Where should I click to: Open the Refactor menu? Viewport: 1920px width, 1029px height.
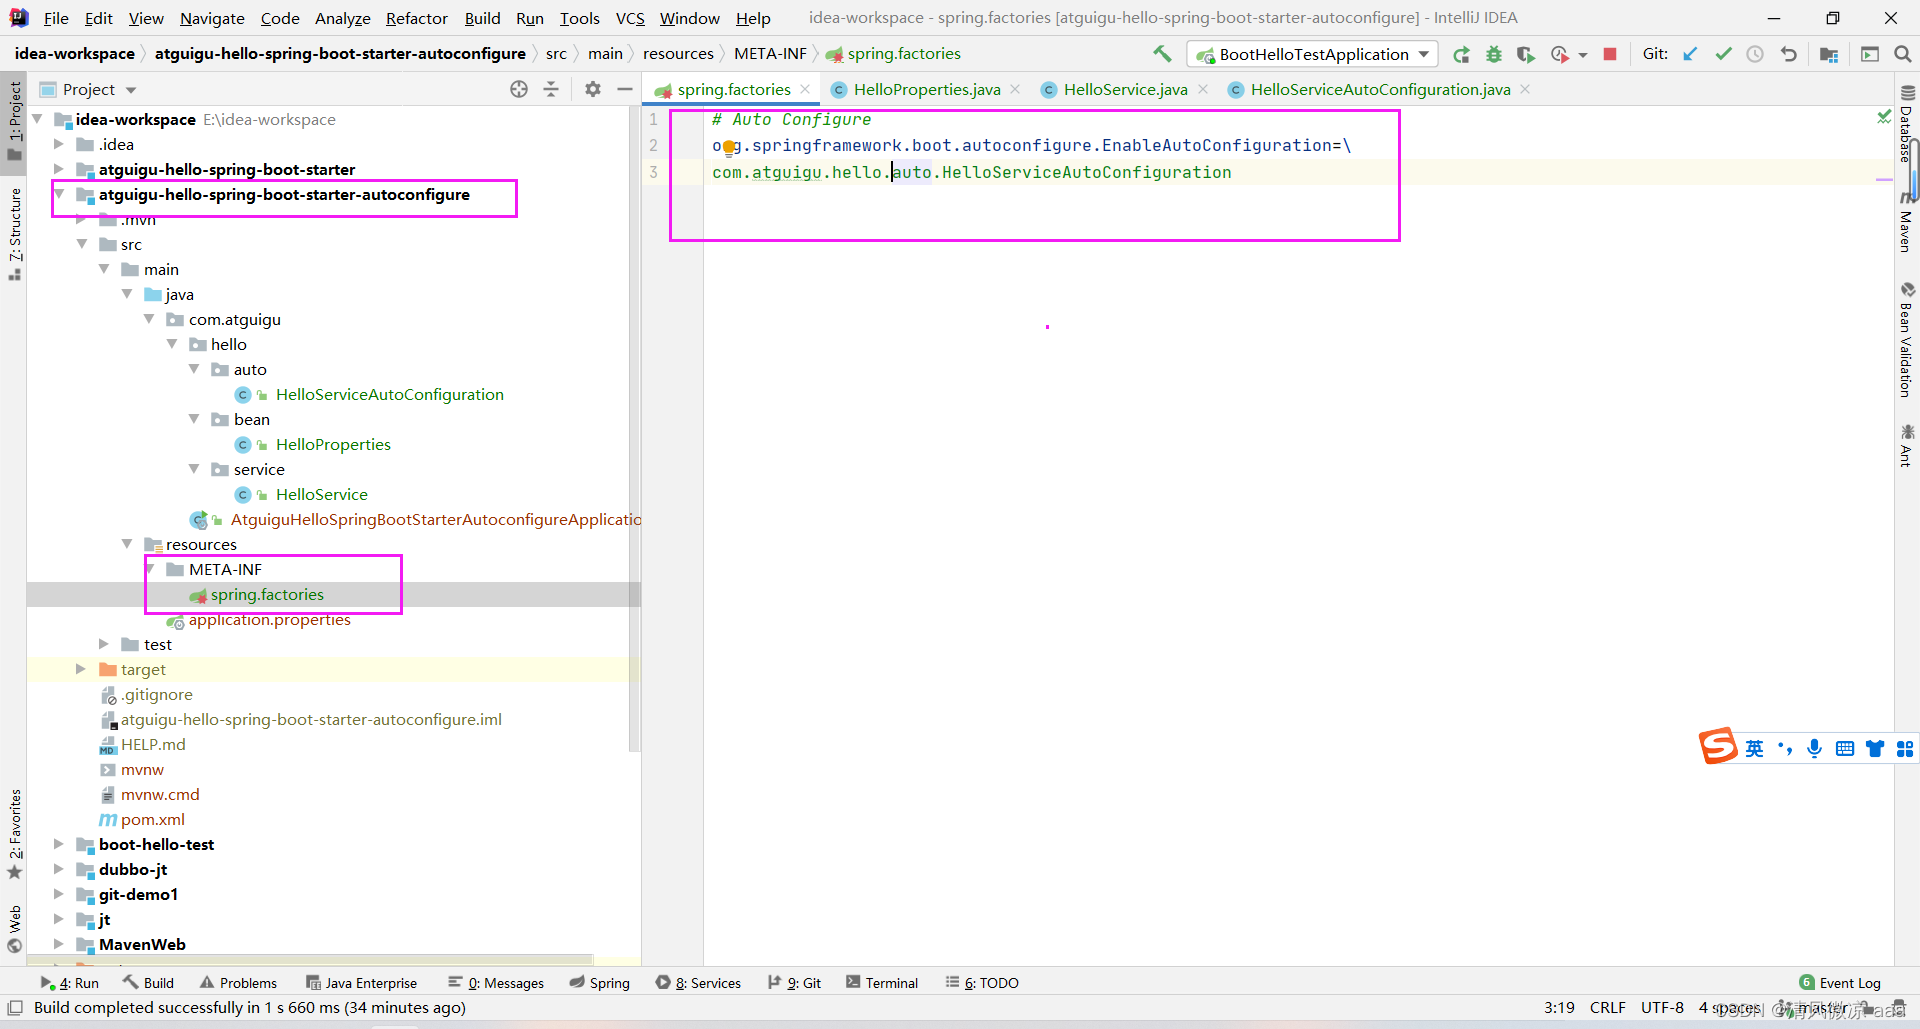416,18
